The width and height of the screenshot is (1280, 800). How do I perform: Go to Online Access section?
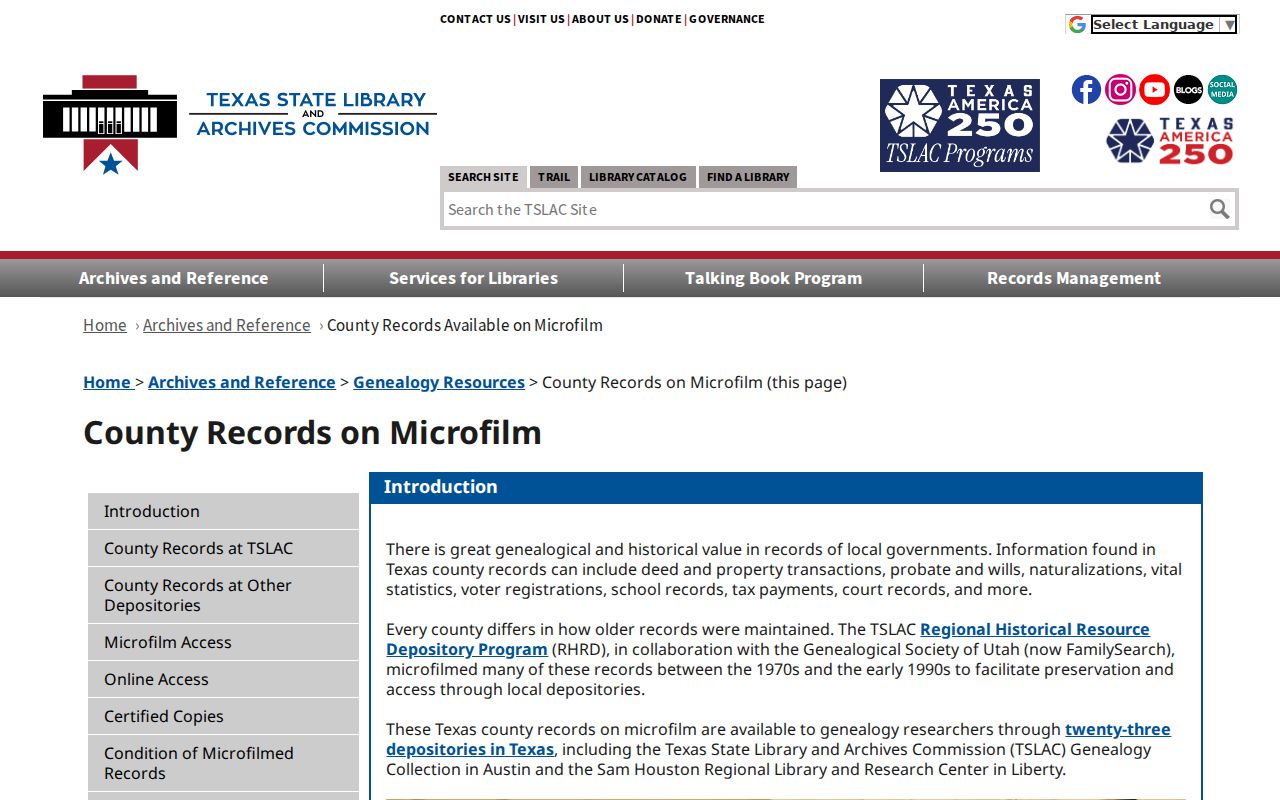pyautogui.click(x=223, y=679)
